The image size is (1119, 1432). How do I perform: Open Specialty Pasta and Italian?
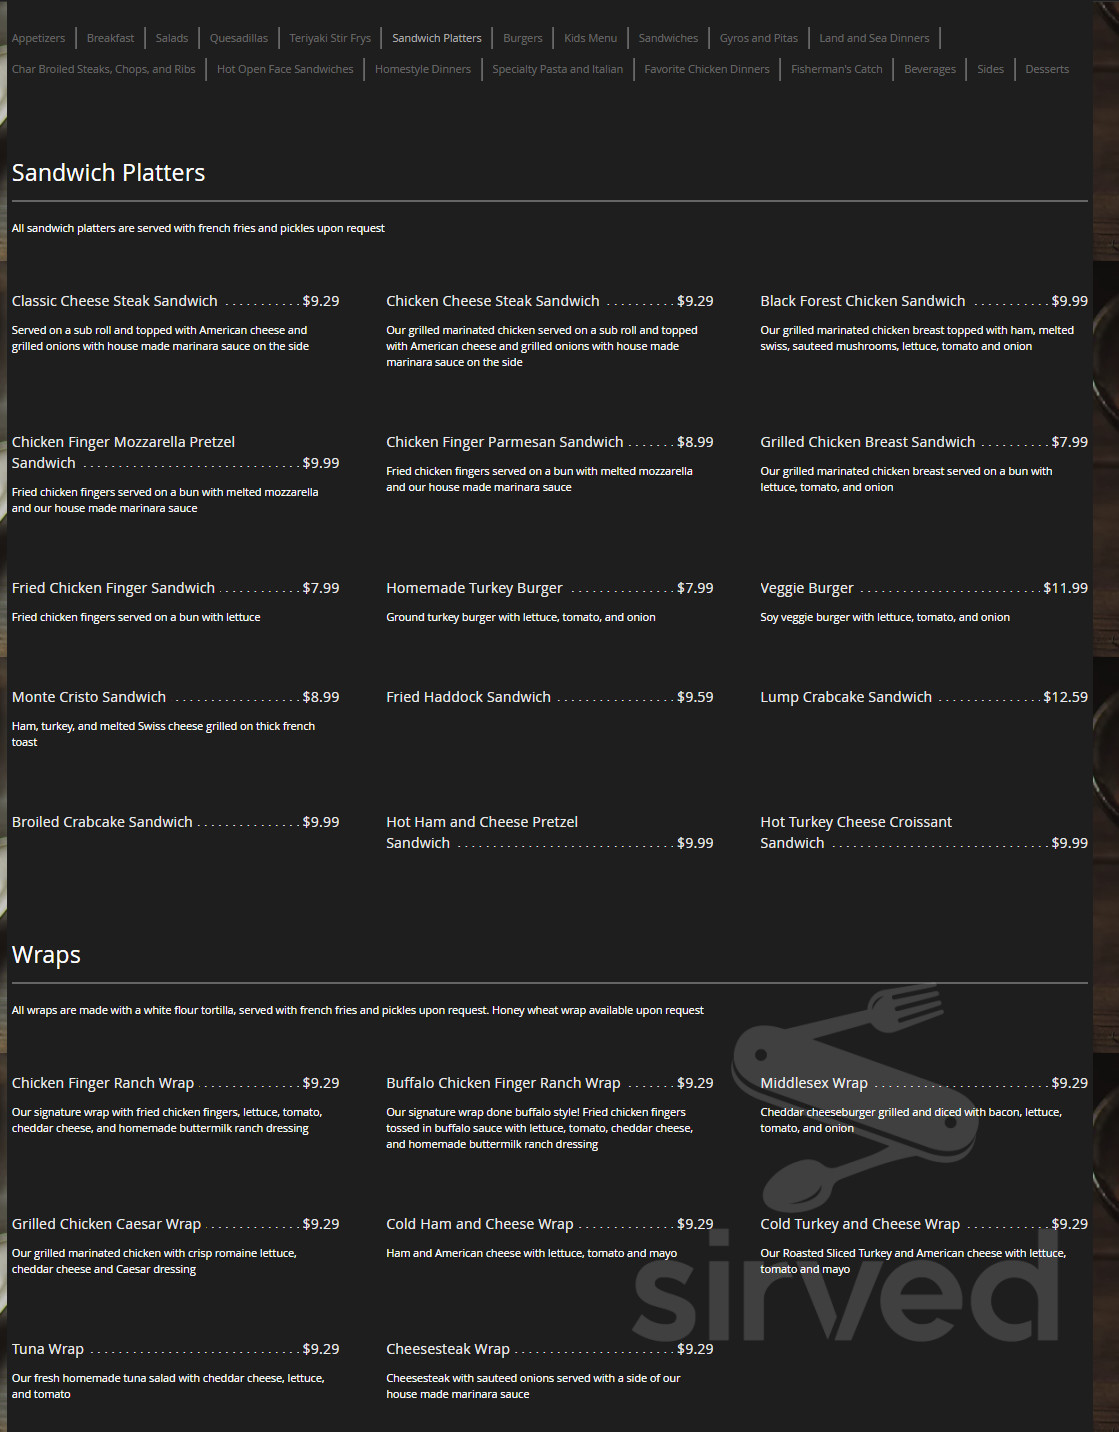[557, 69]
